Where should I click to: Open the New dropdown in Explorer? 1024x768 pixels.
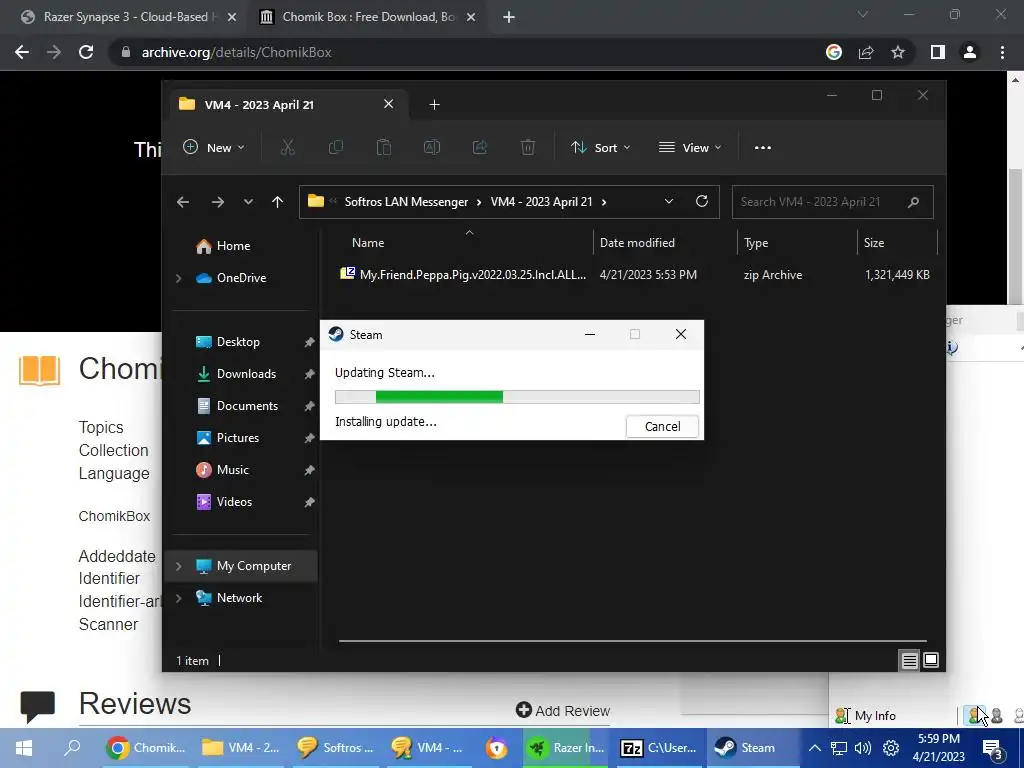coord(214,148)
